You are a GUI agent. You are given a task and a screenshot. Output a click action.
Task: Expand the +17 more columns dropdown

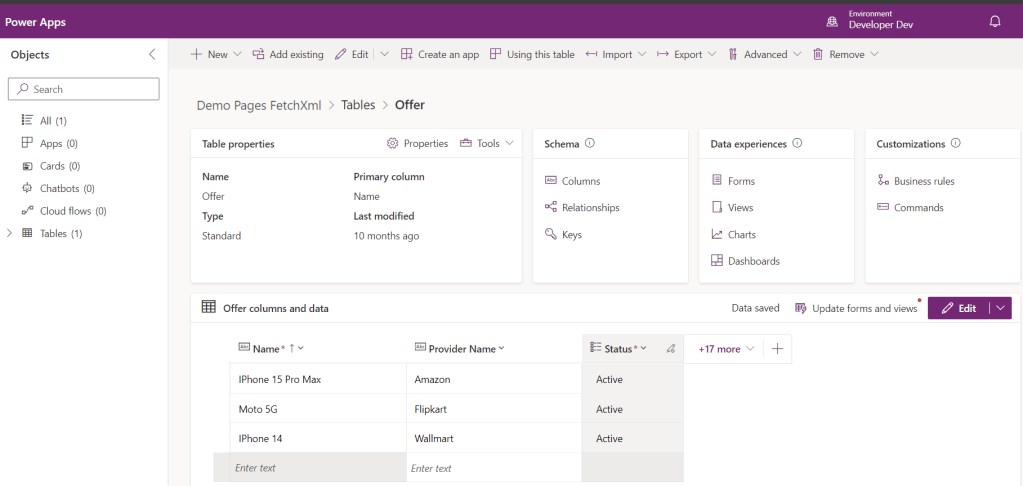point(725,349)
